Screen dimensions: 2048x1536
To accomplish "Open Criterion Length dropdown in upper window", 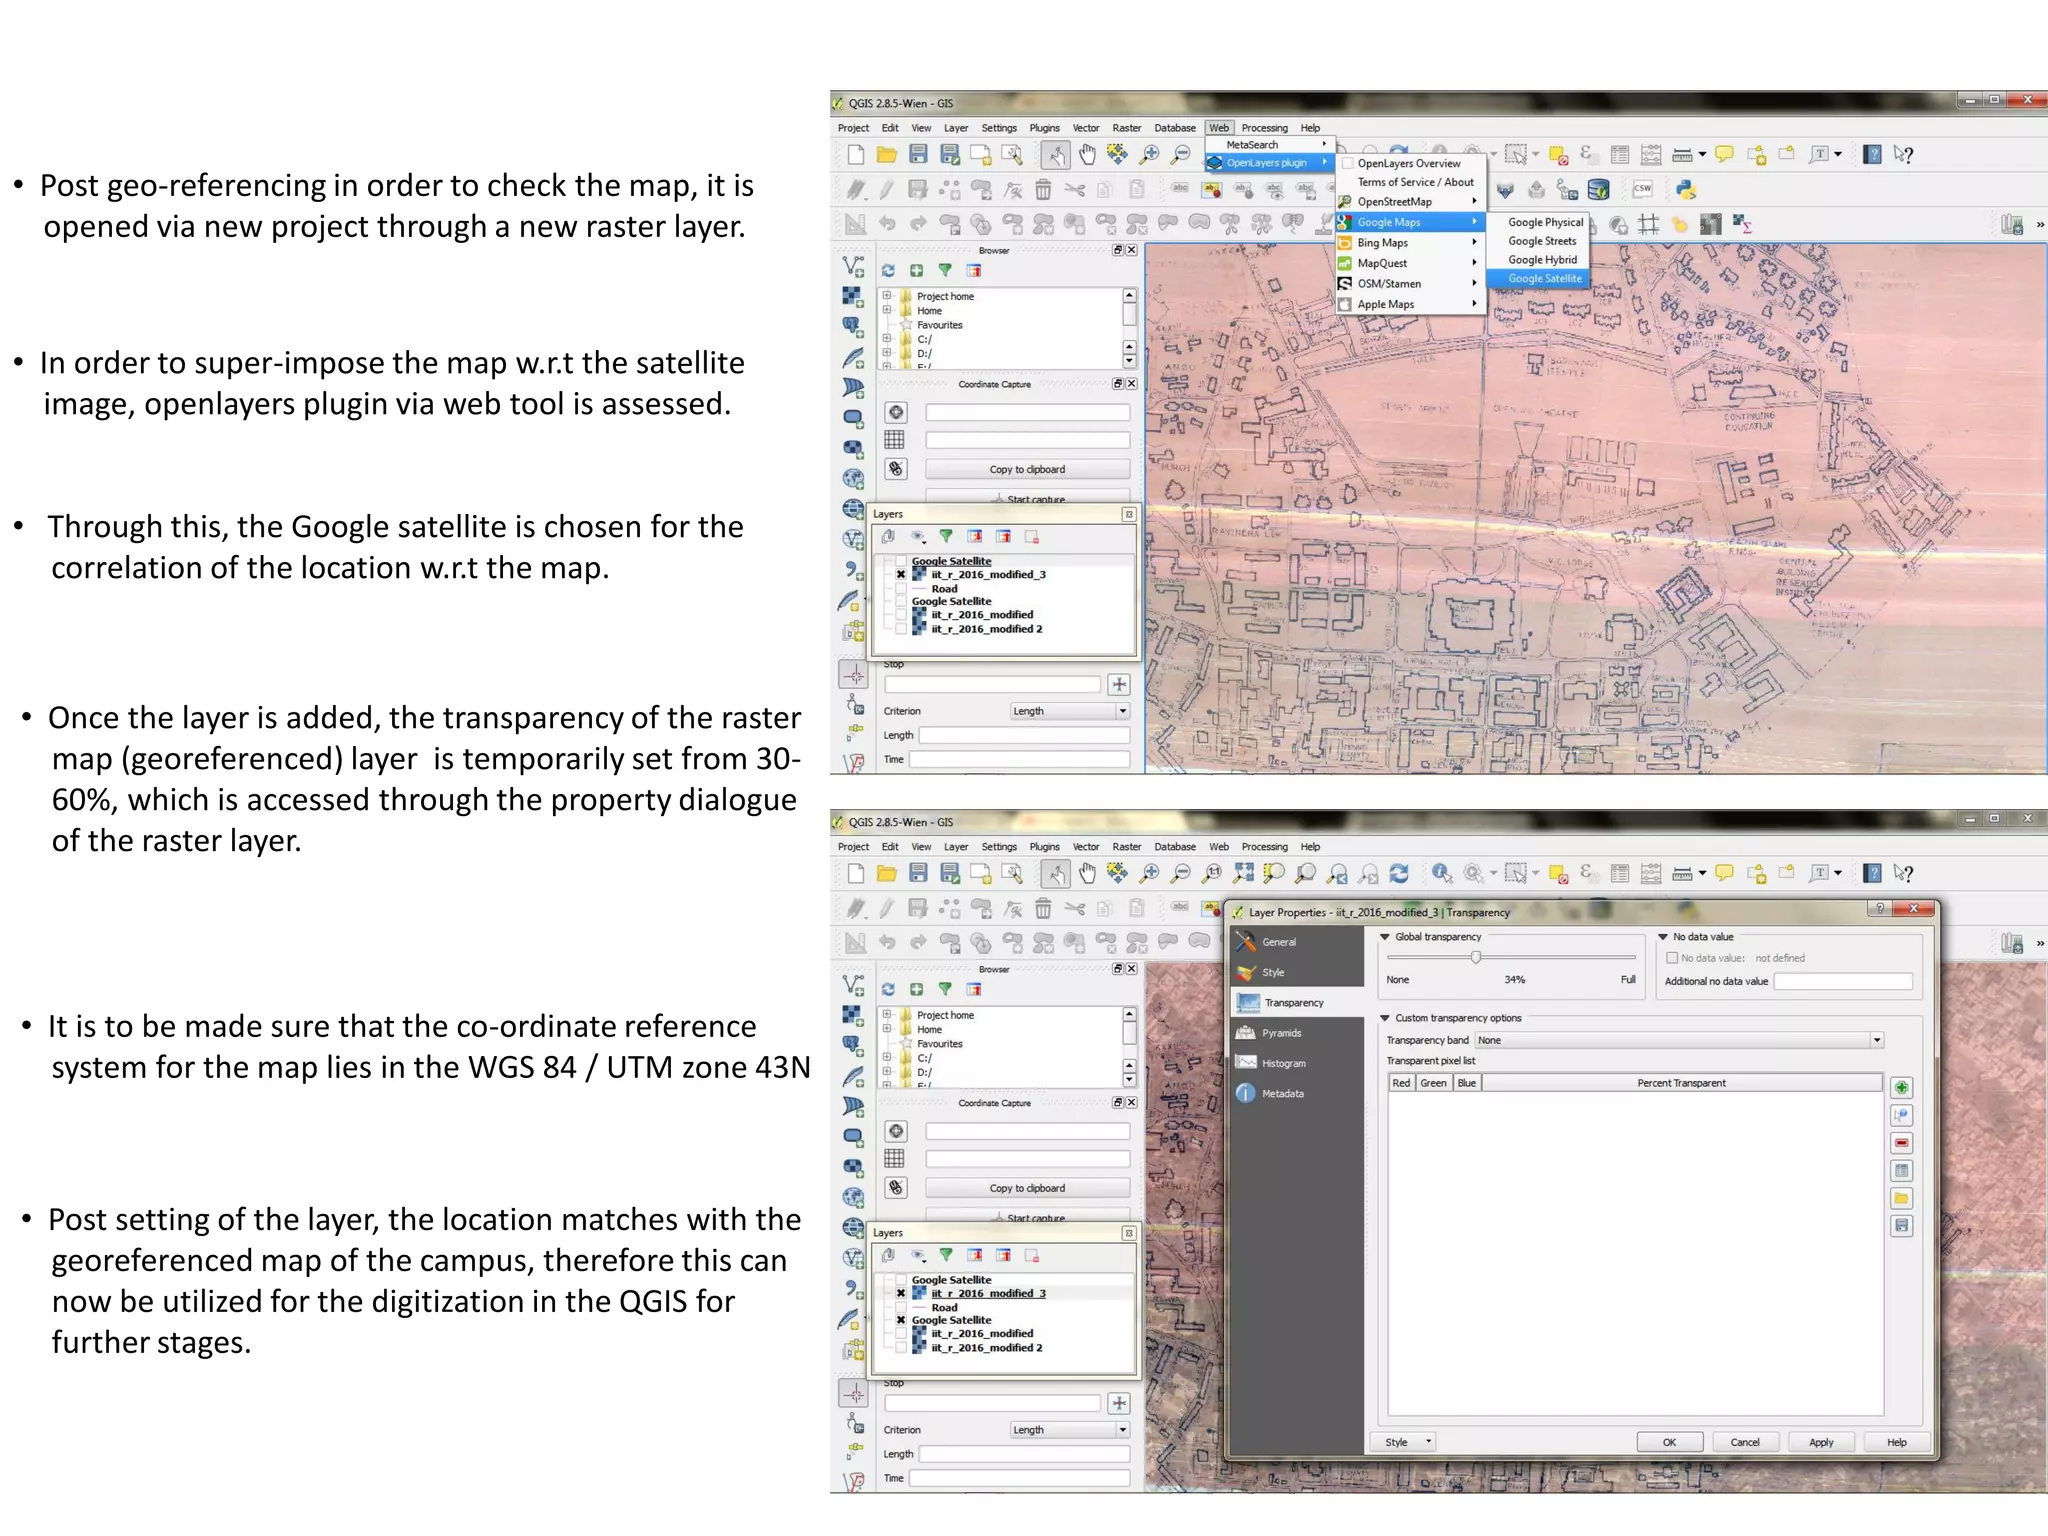I will (x=1070, y=711).
